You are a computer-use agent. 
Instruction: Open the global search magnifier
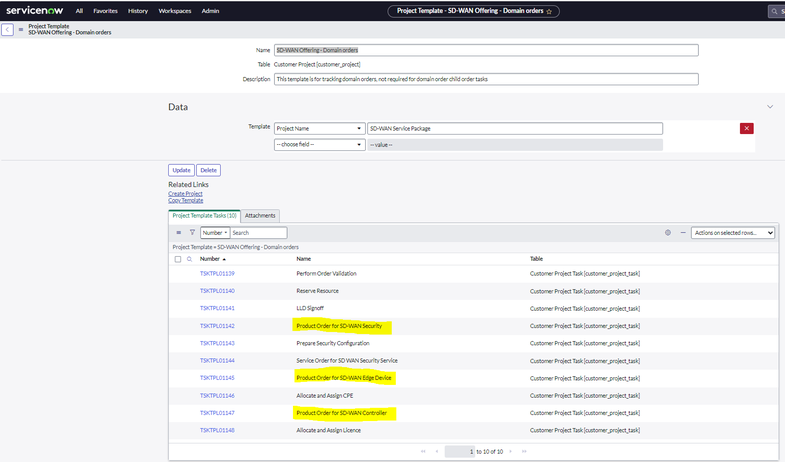coord(775,11)
